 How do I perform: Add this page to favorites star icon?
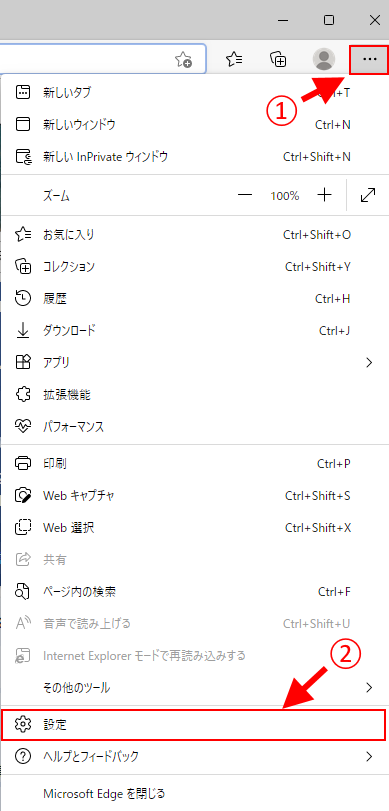tap(184, 60)
